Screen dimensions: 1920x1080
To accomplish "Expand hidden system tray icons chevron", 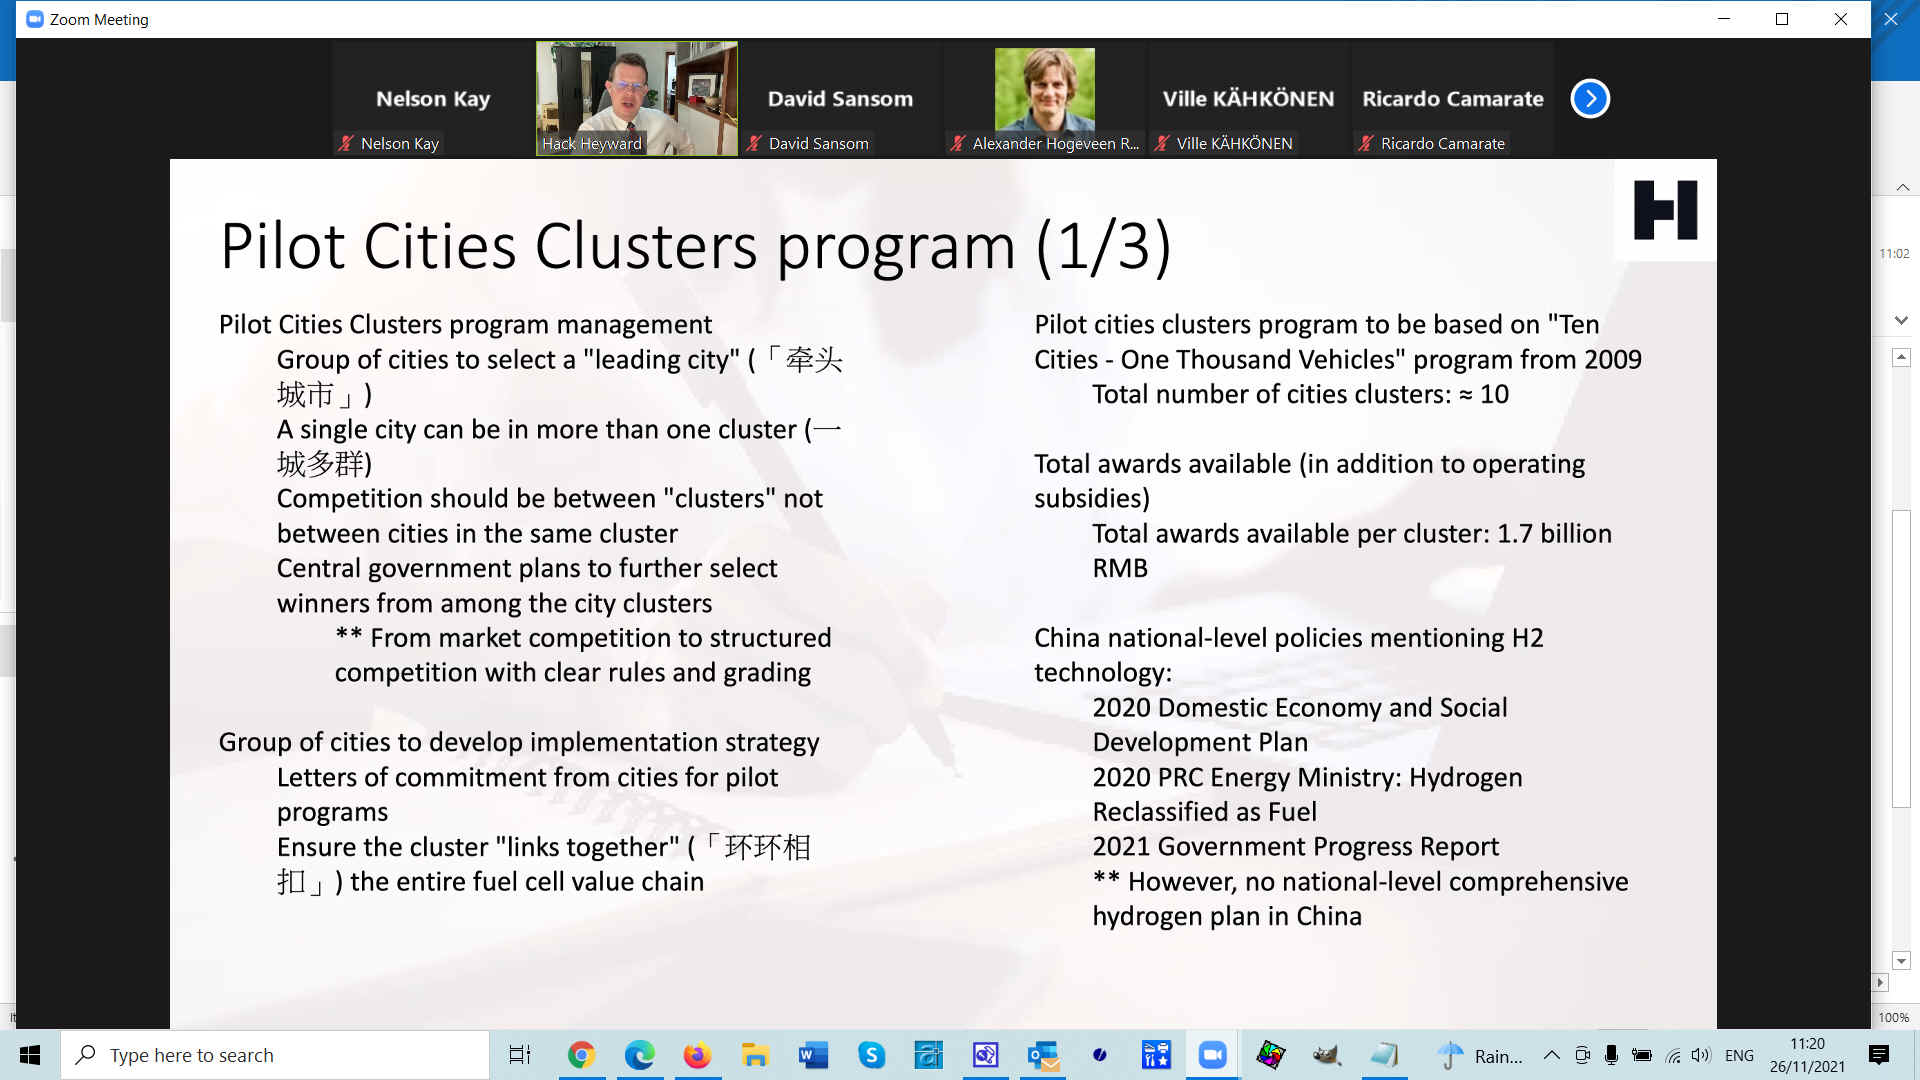I will tap(1551, 1055).
